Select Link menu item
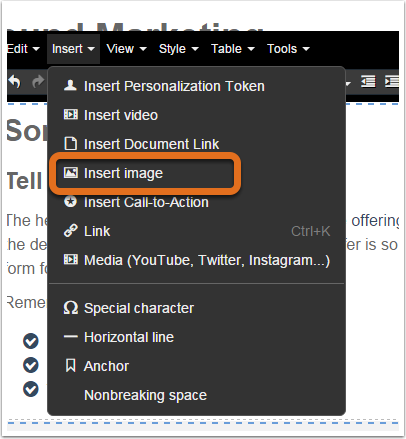Screen dimensions: 406x439 tap(197, 231)
